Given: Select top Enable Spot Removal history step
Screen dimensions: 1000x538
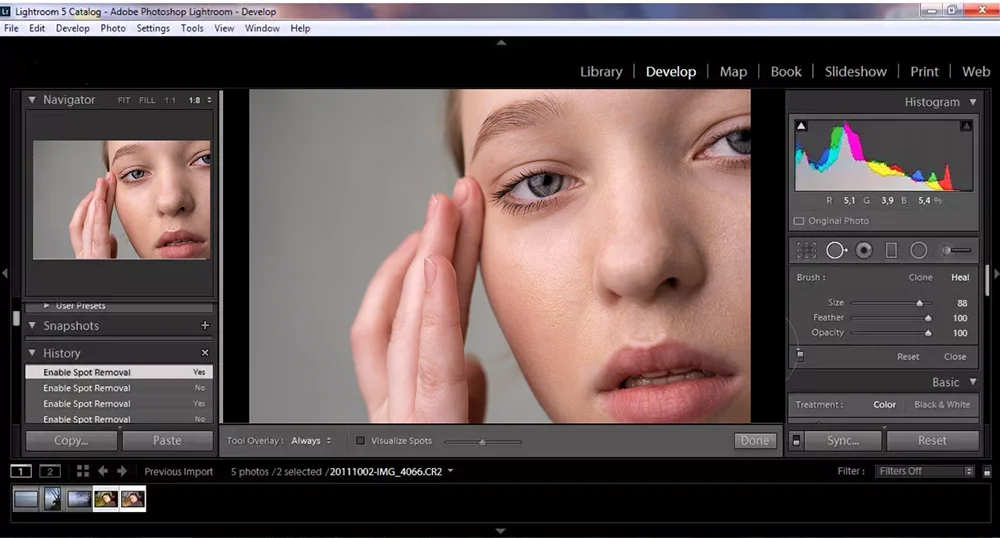Looking at the screenshot, I should [119, 372].
